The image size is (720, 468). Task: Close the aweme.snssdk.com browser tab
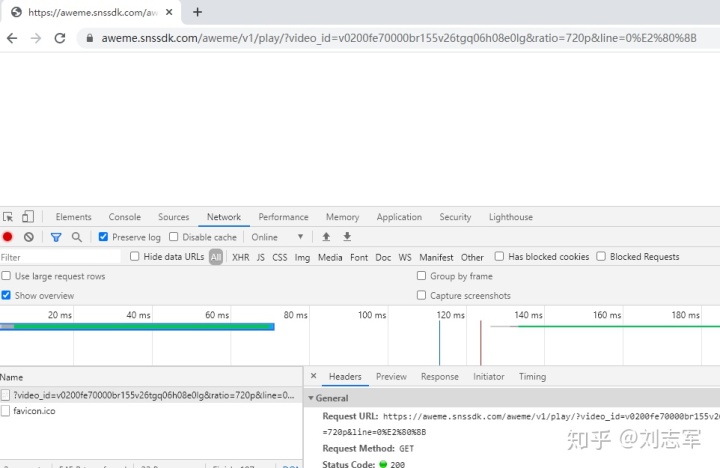tap(169, 12)
